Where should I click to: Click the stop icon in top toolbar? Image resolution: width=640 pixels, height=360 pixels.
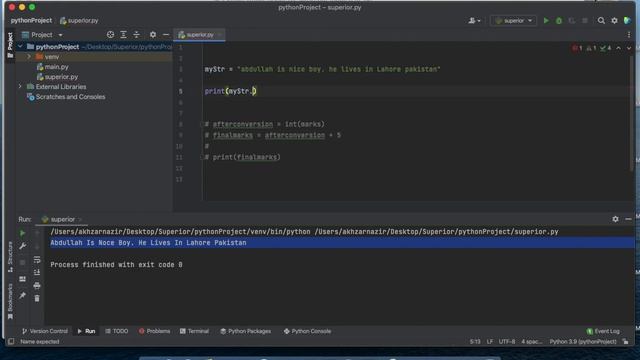[x=585, y=20]
